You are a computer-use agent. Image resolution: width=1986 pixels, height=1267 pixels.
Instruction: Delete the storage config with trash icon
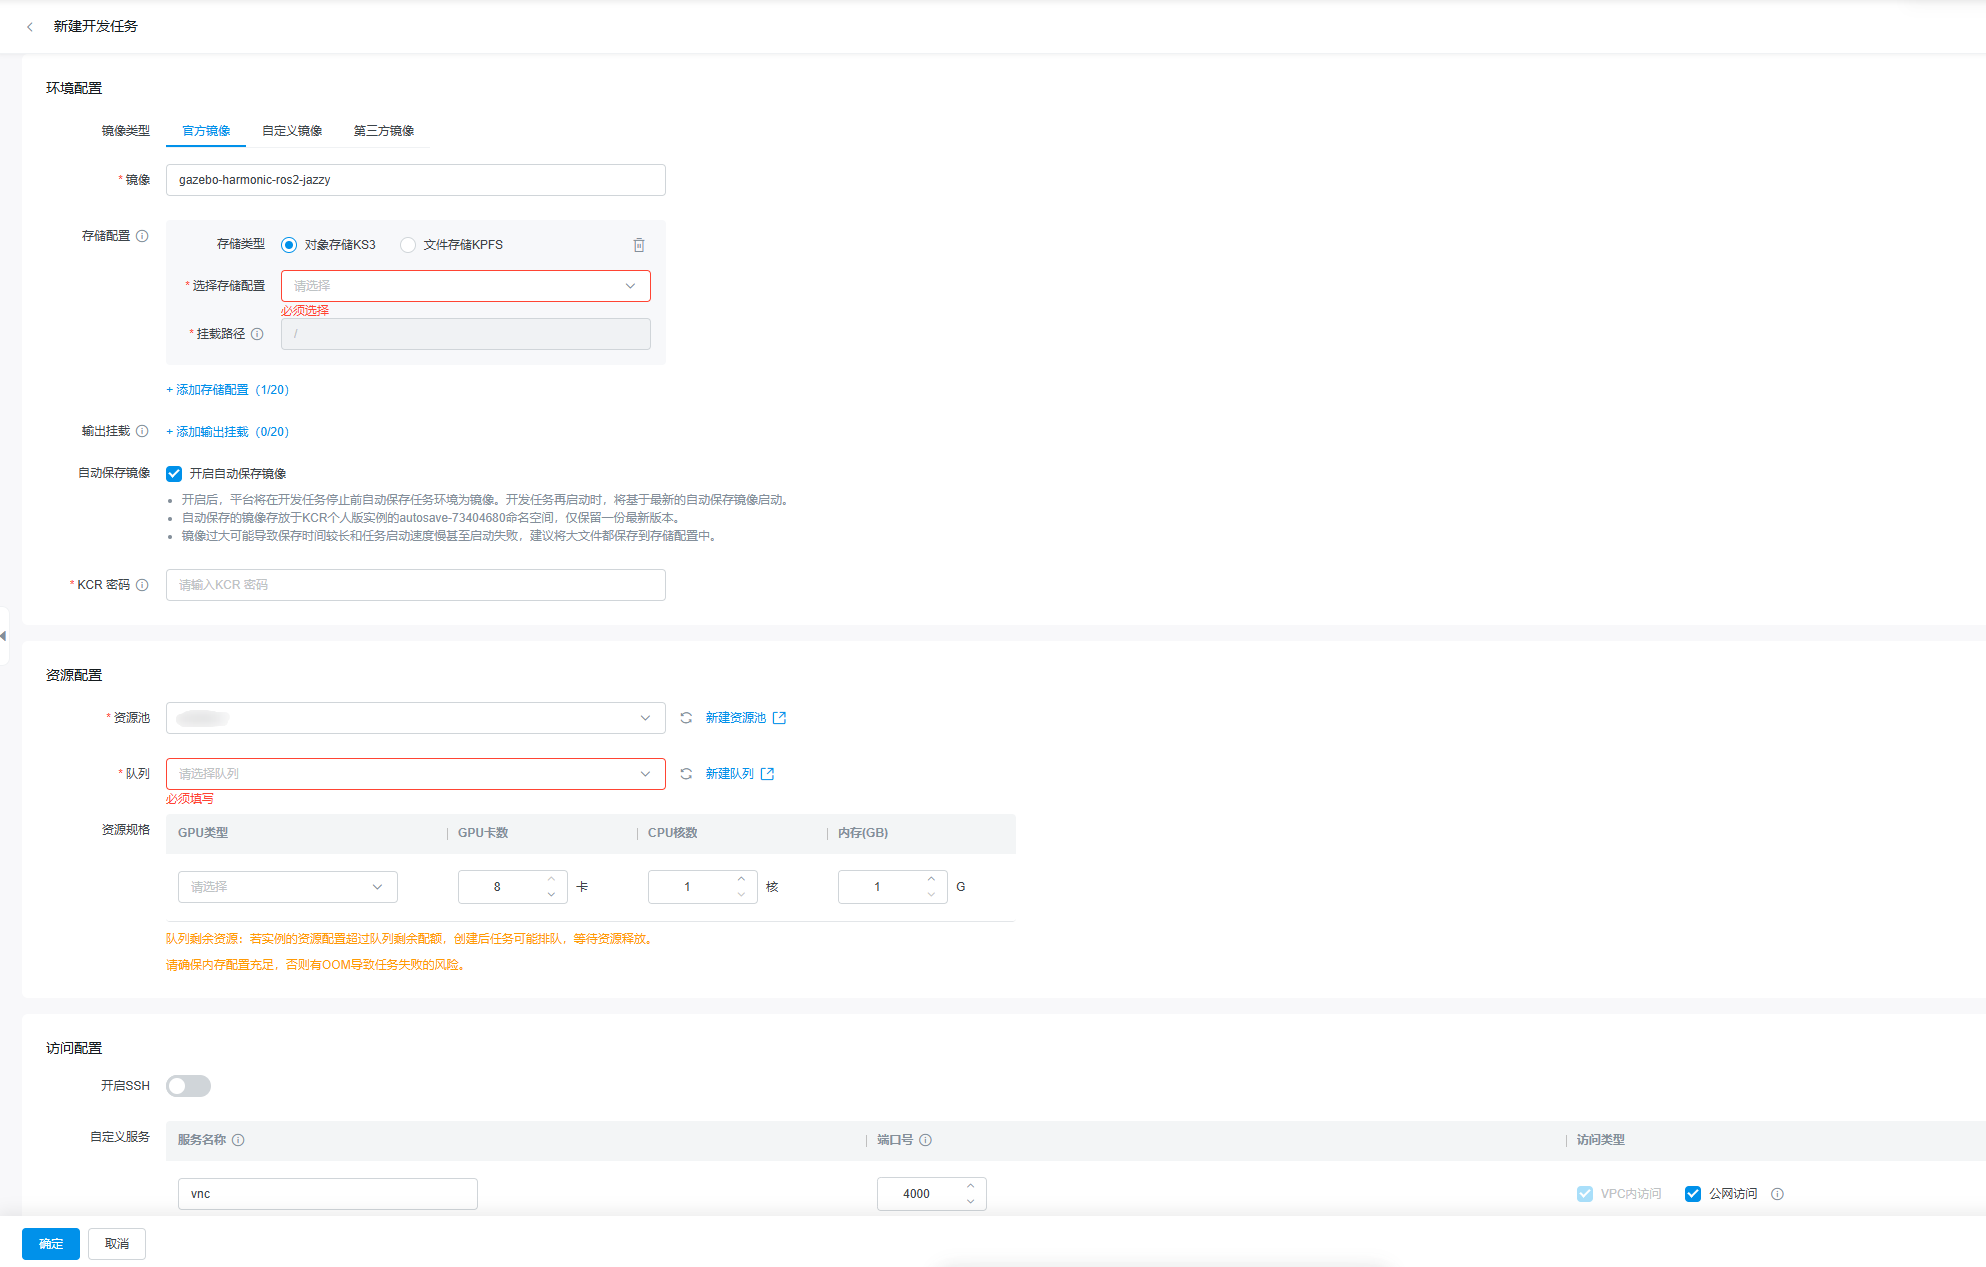click(x=639, y=245)
